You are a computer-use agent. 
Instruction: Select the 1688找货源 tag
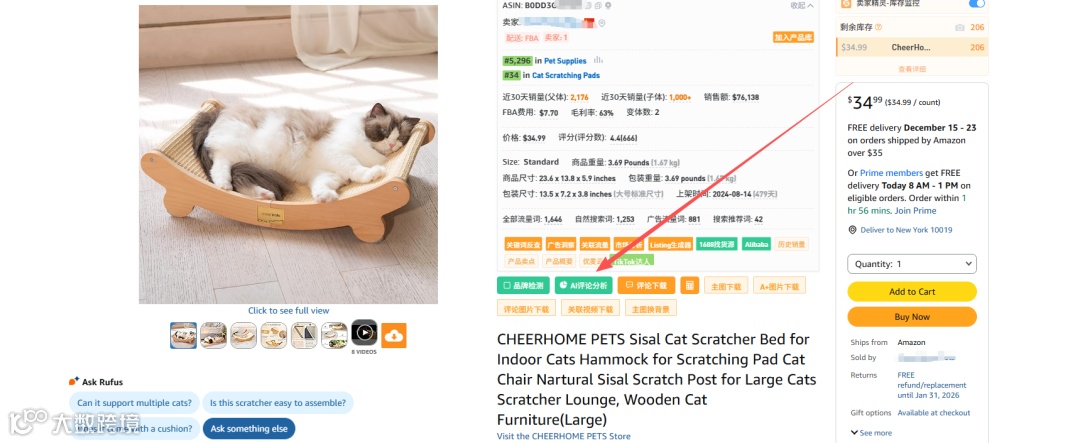tap(716, 244)
